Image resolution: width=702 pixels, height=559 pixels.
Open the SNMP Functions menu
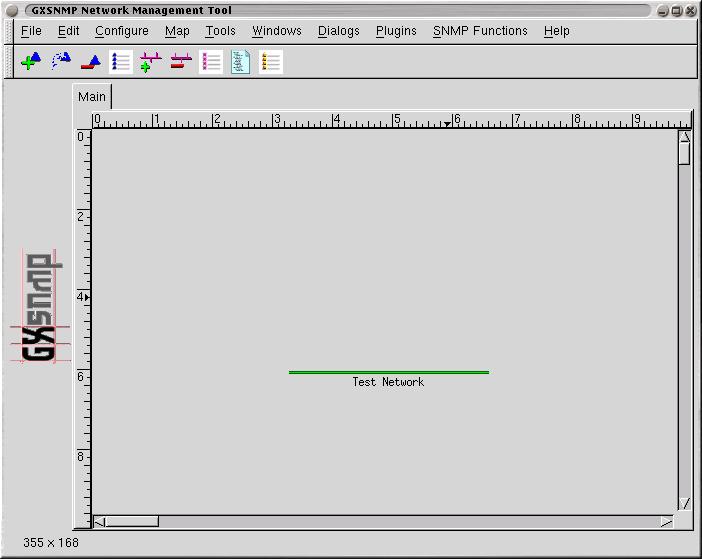click(480, 31)
